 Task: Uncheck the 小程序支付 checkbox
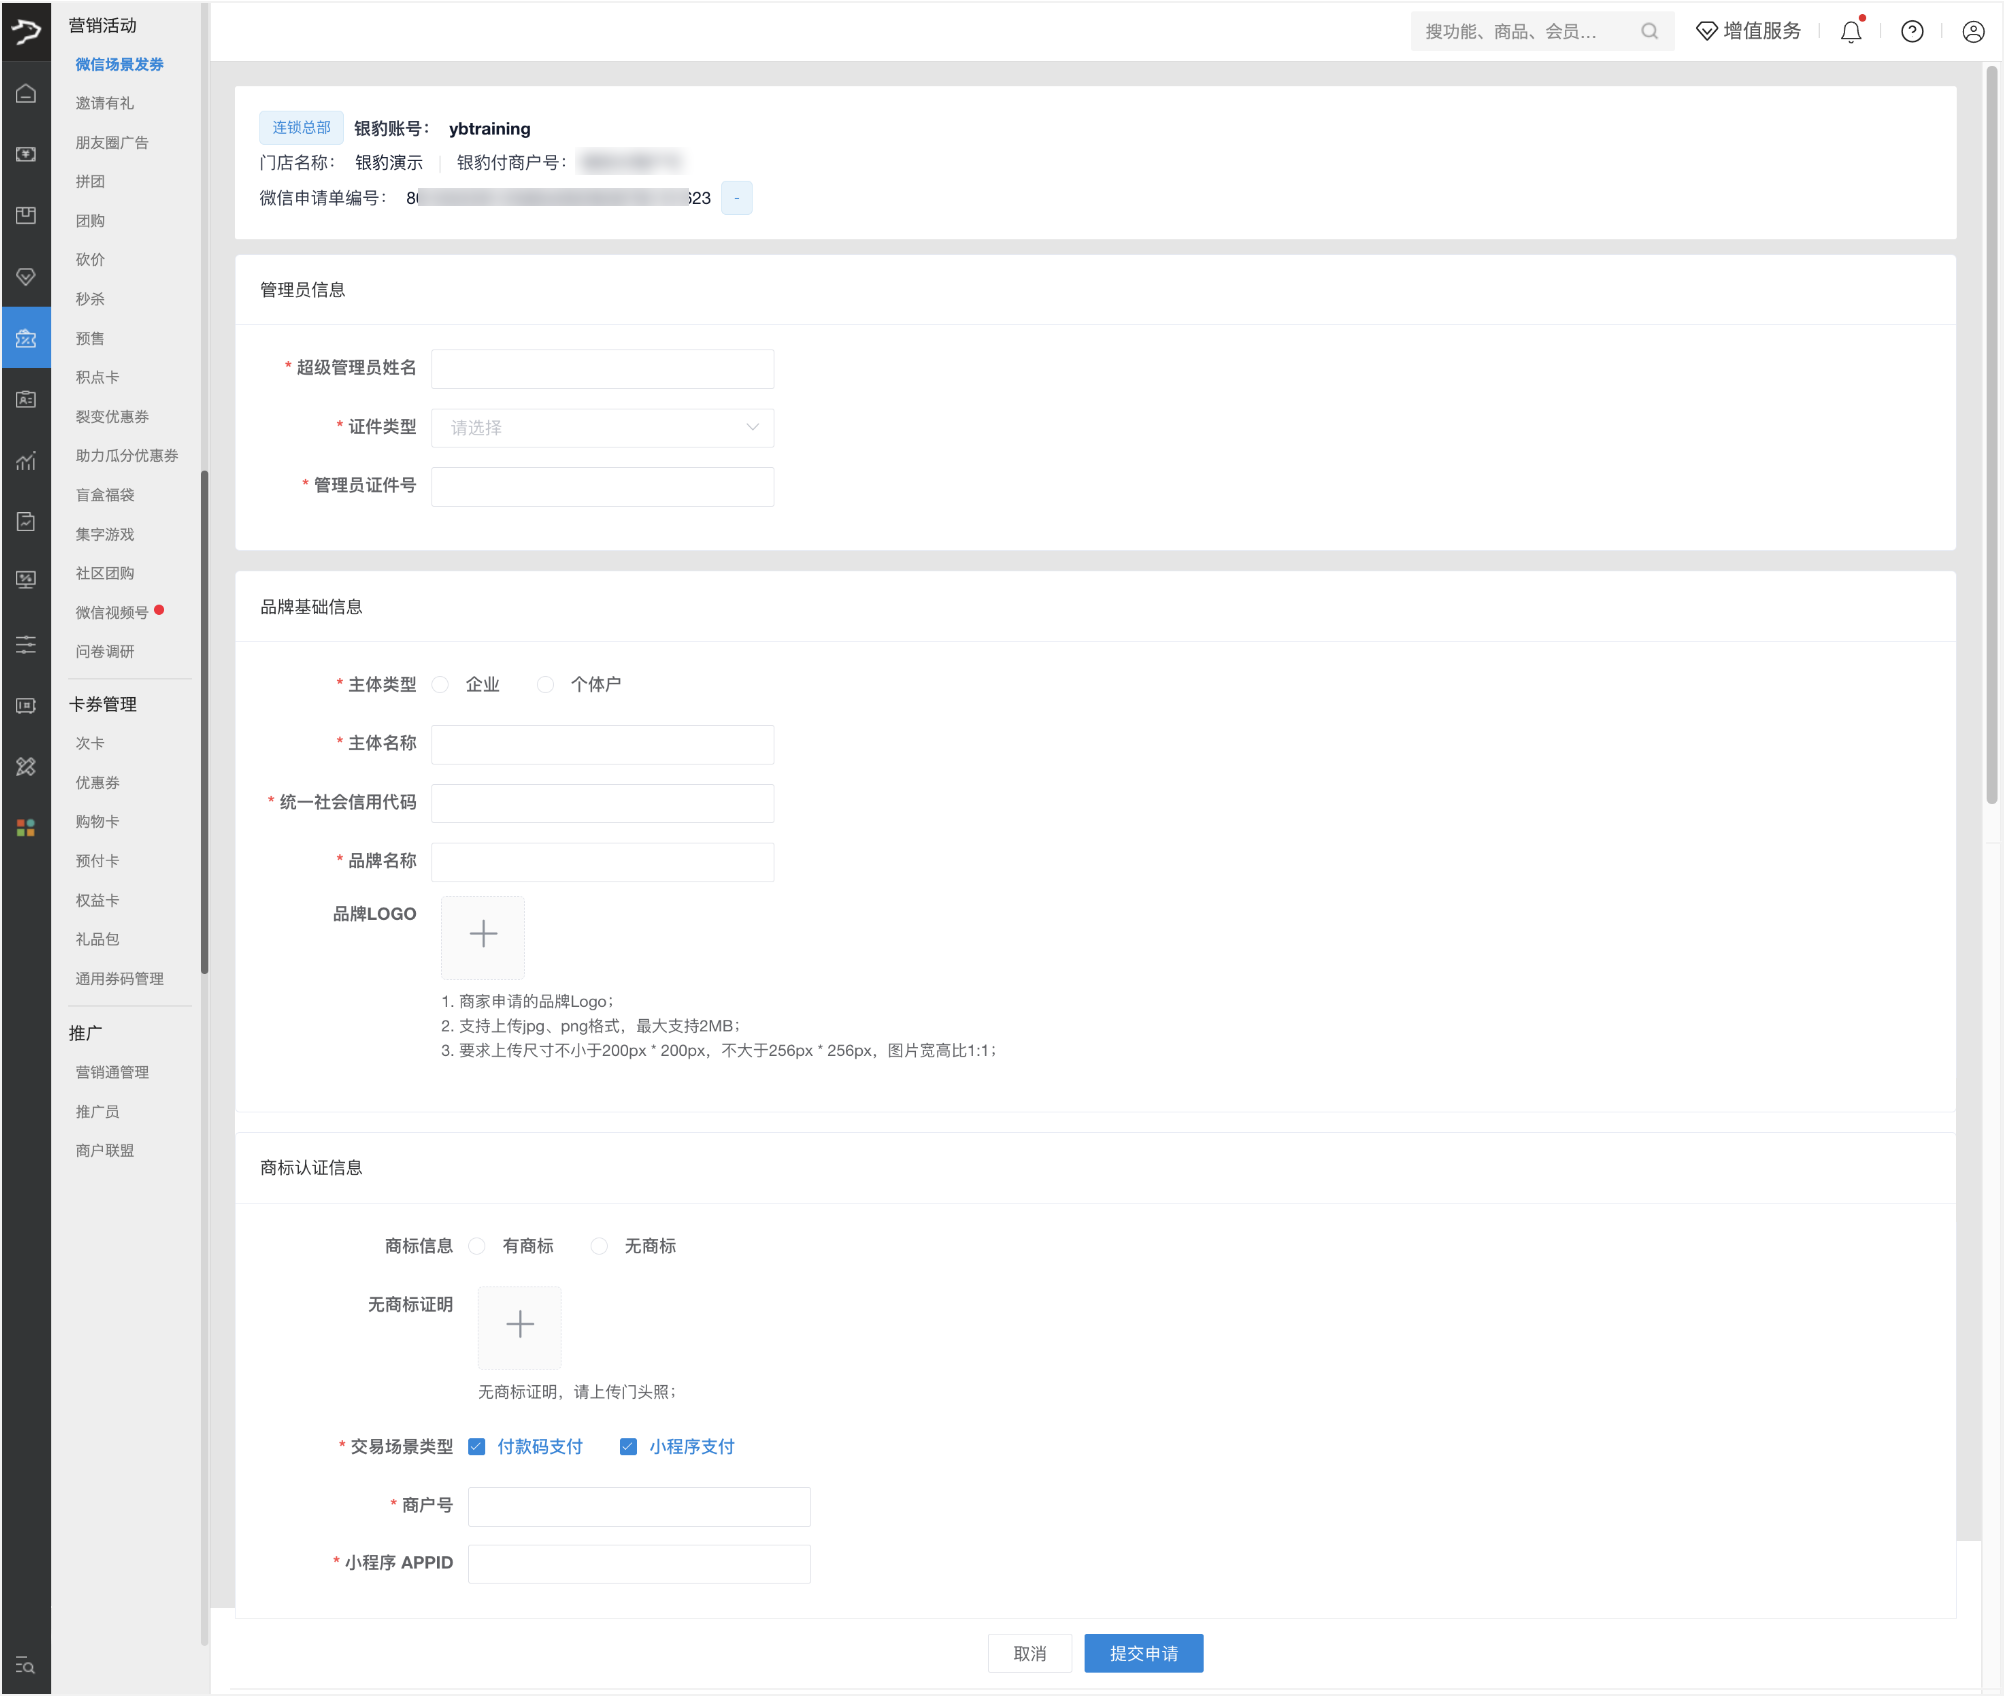click(628, 1447)
